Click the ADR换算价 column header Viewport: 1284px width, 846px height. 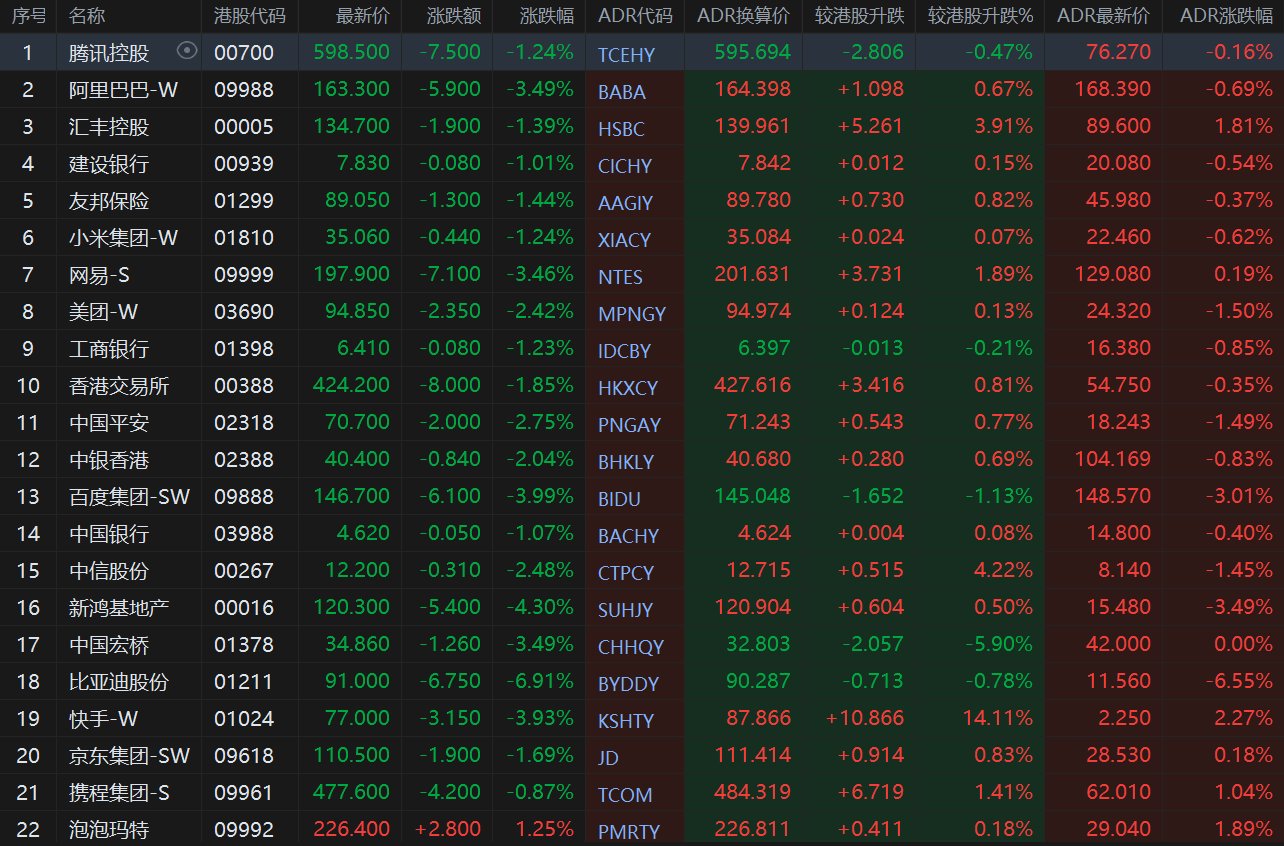coord(743,16)
